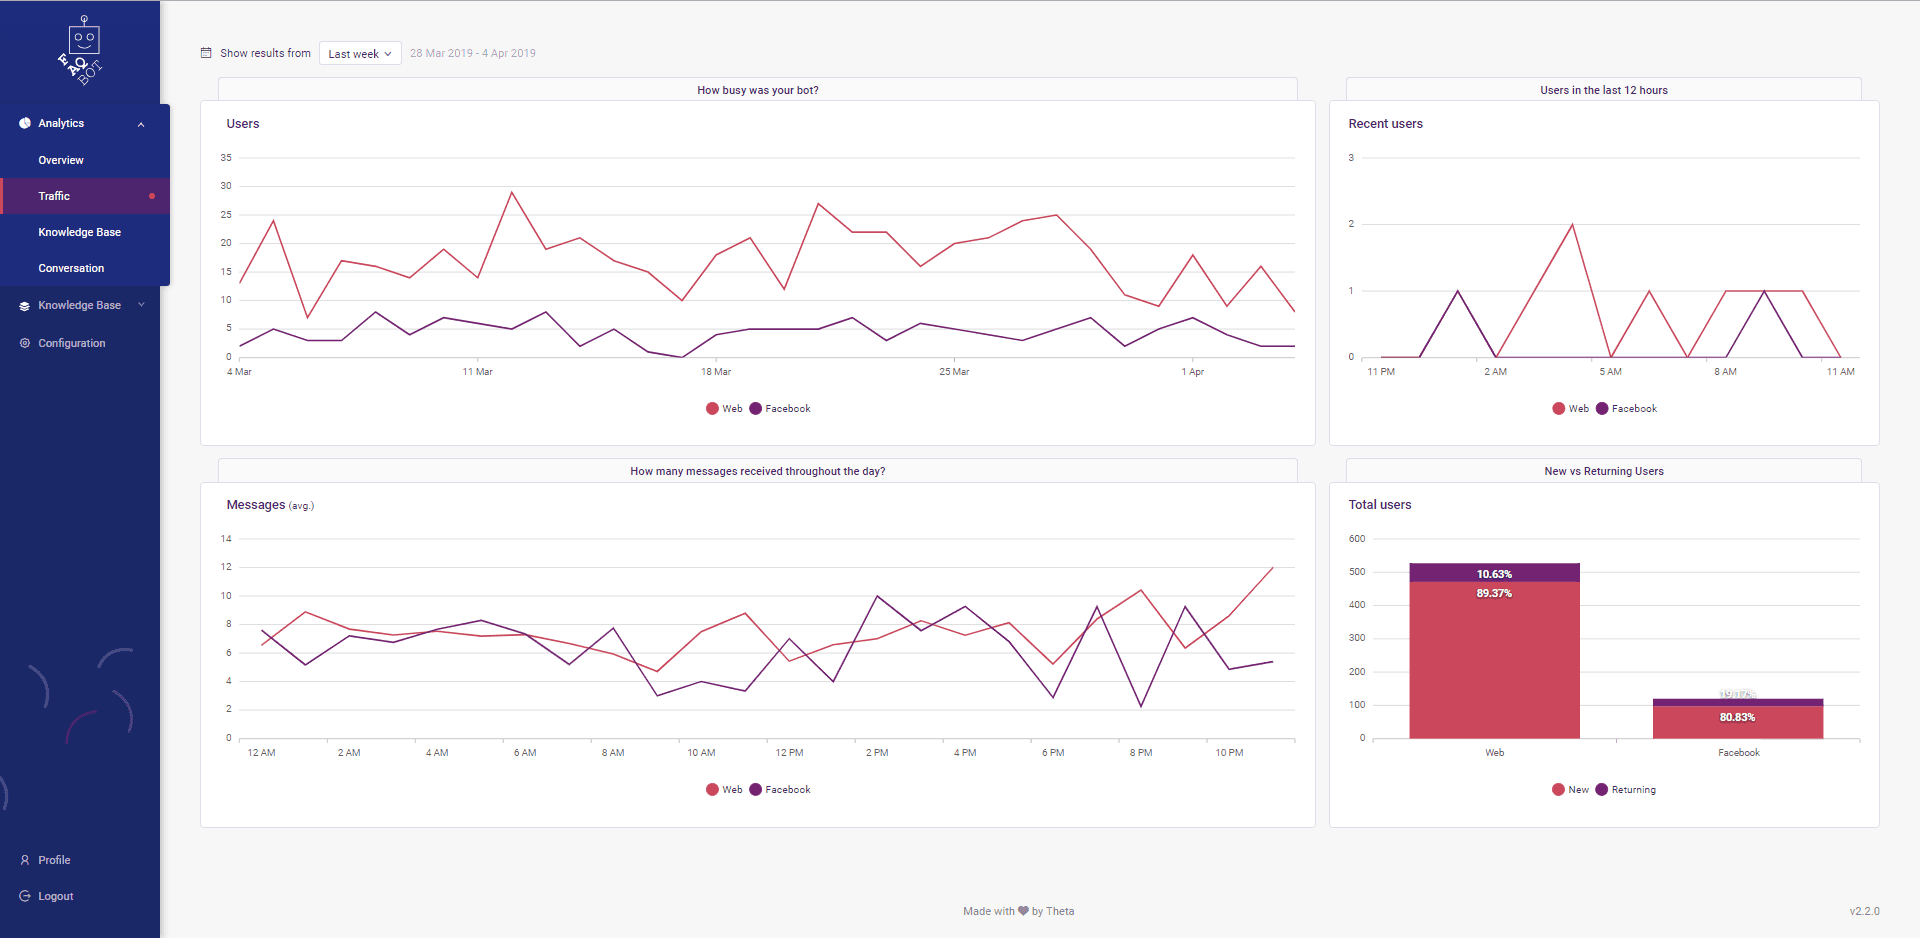Go to the Conversation analytics page

tap(71, 268)
